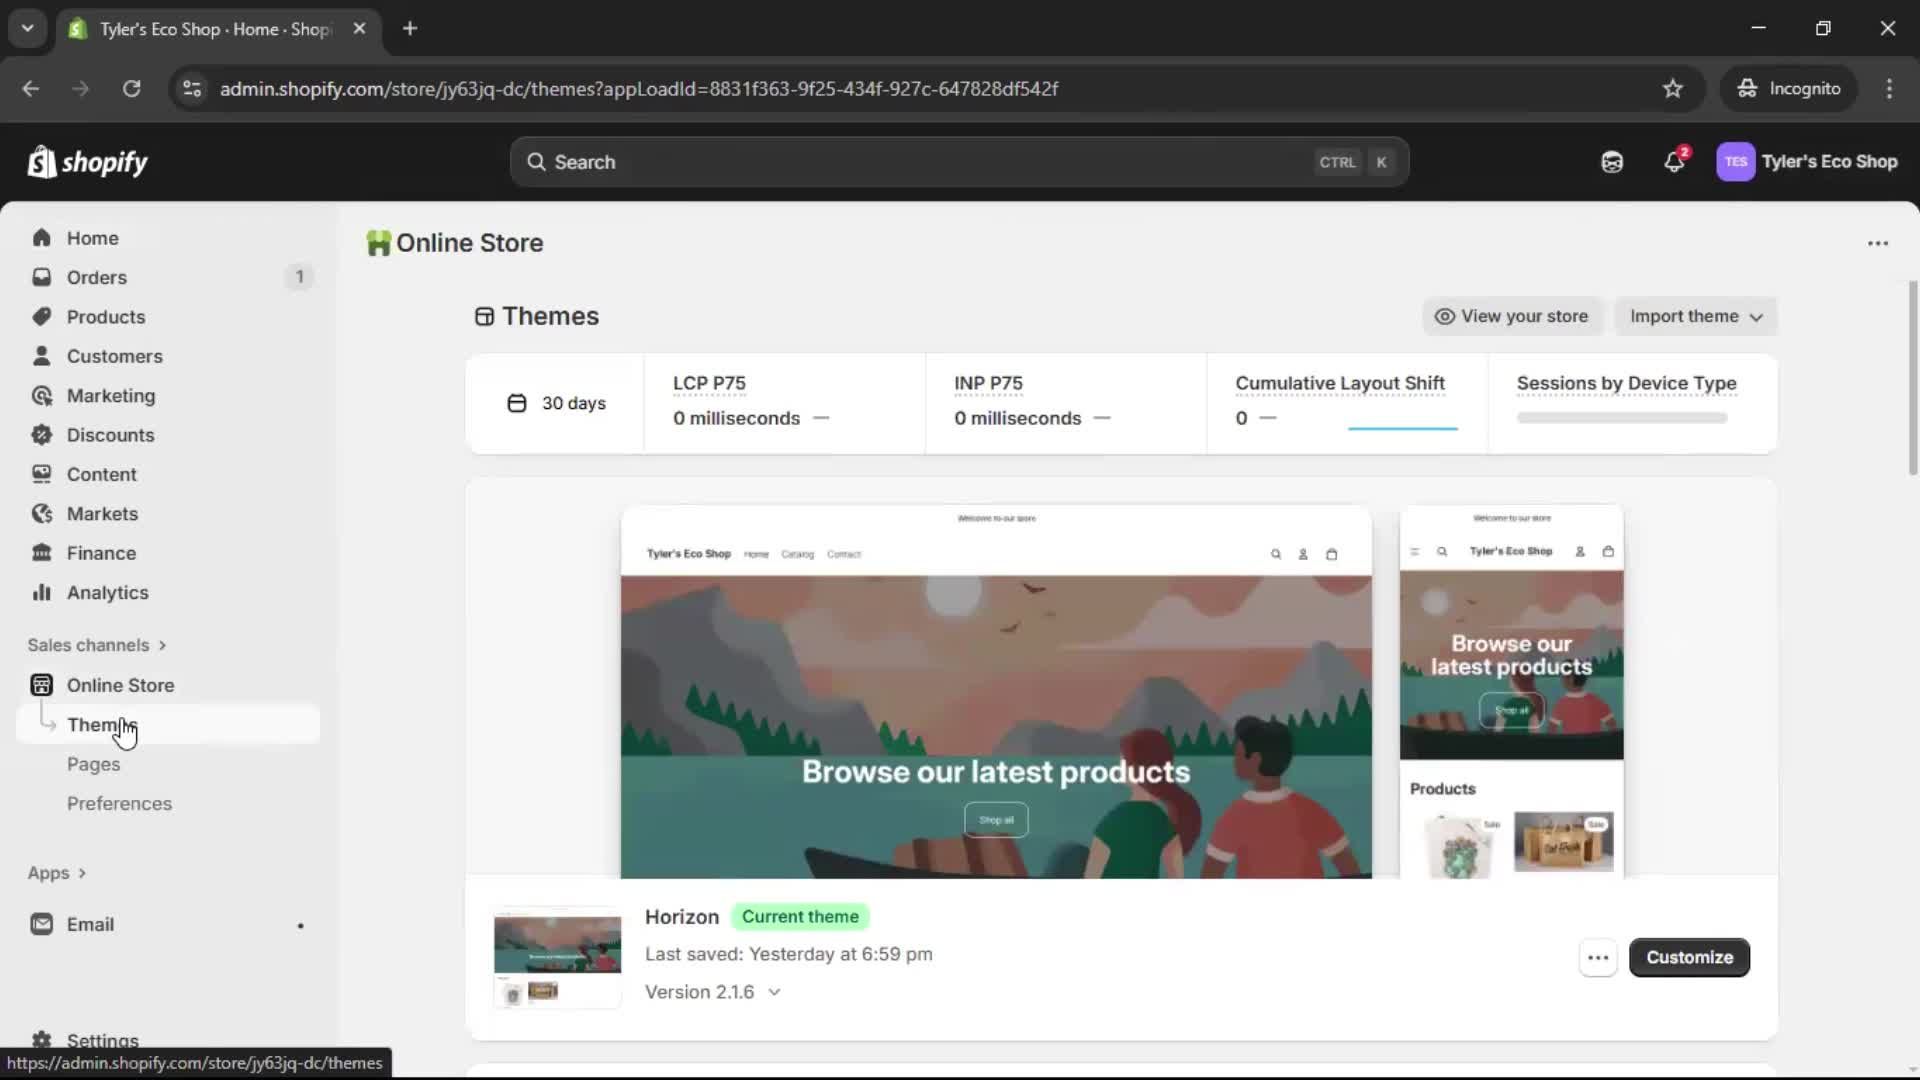The height and width of the screenshot is (1080, 1920).
Task: Click the Shopify logo
Action: [x=88, y=162]
